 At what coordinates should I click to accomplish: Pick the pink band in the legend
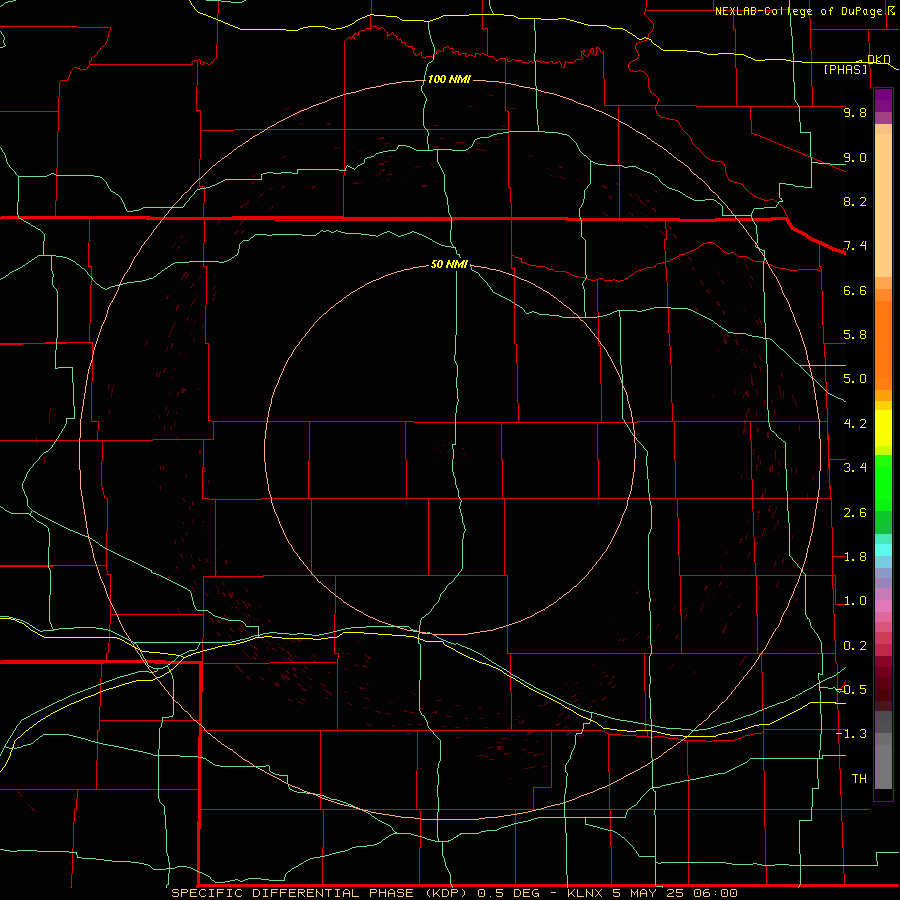(883, 606)
